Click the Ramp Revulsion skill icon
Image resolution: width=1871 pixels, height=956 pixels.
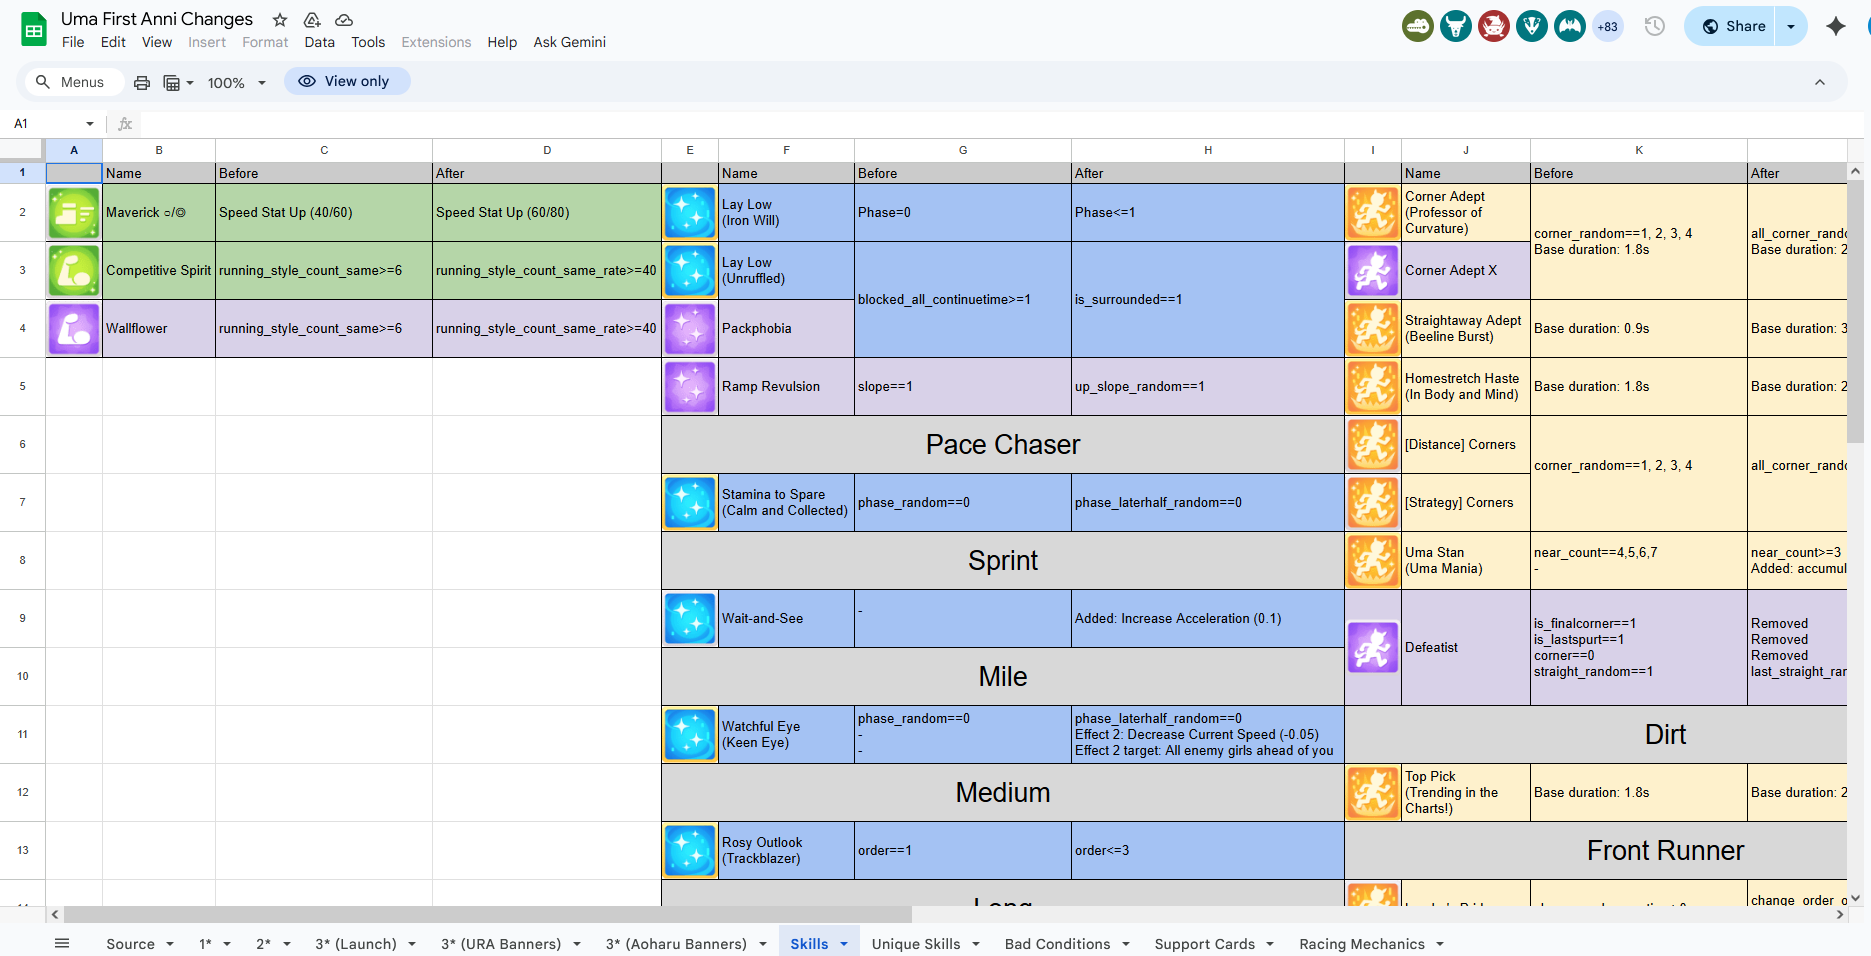click(690, 386)
